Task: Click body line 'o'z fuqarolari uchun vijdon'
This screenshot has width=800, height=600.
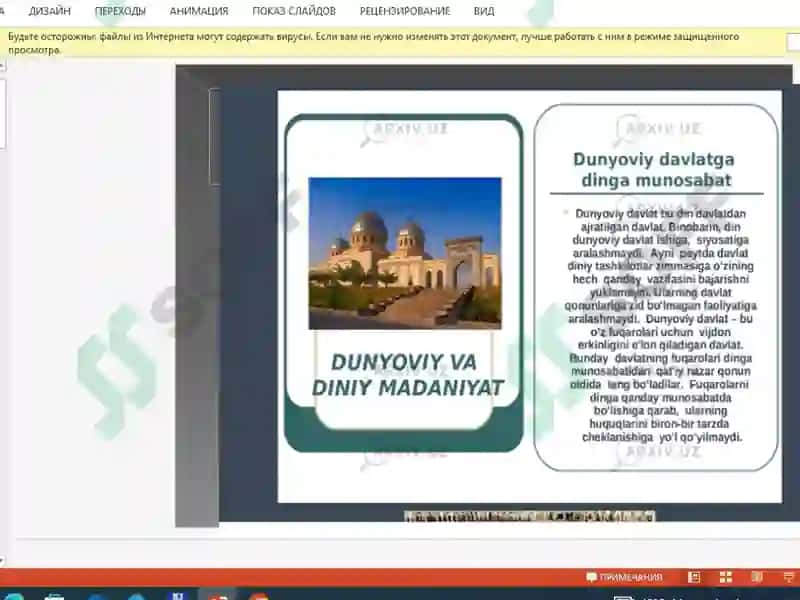Action: (x=660, y=332)
